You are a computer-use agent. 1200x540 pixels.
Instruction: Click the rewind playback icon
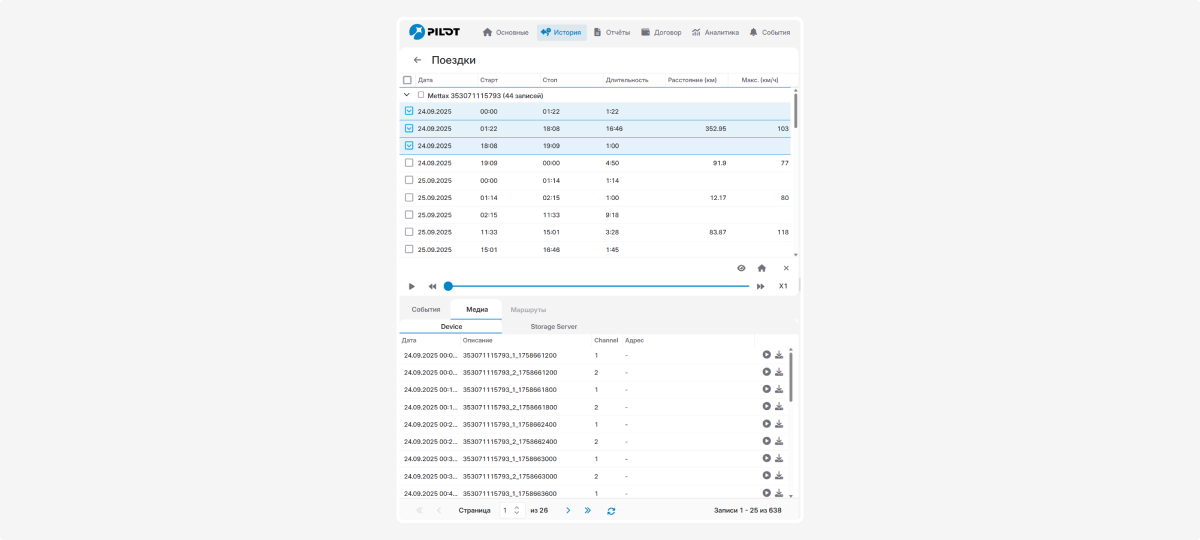point(432,286)
